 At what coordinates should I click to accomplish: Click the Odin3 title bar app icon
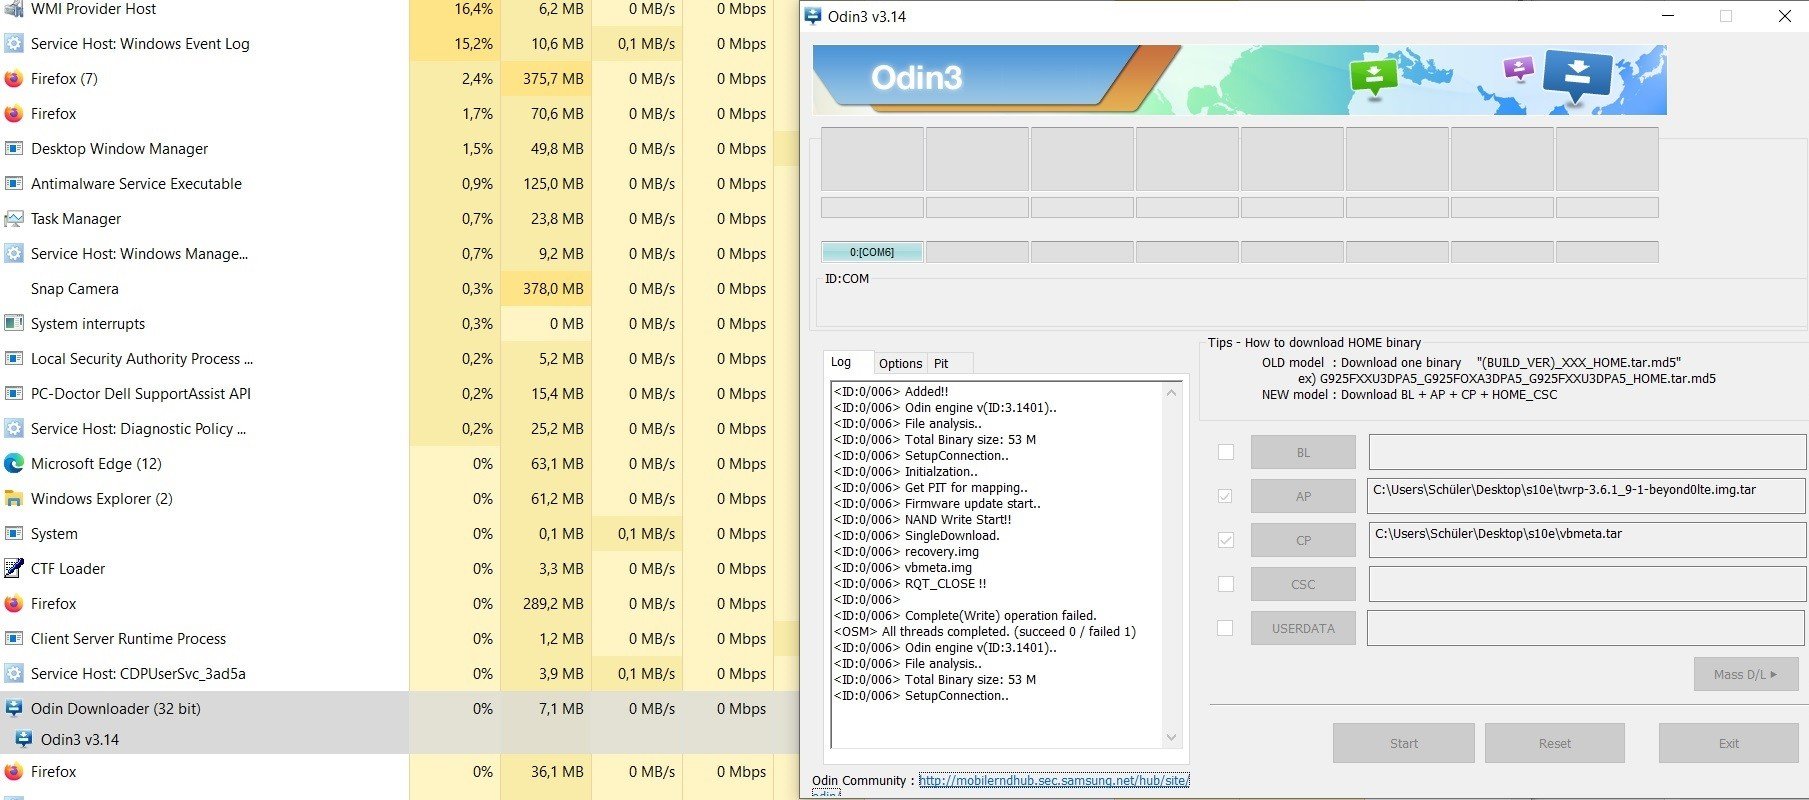813,16
